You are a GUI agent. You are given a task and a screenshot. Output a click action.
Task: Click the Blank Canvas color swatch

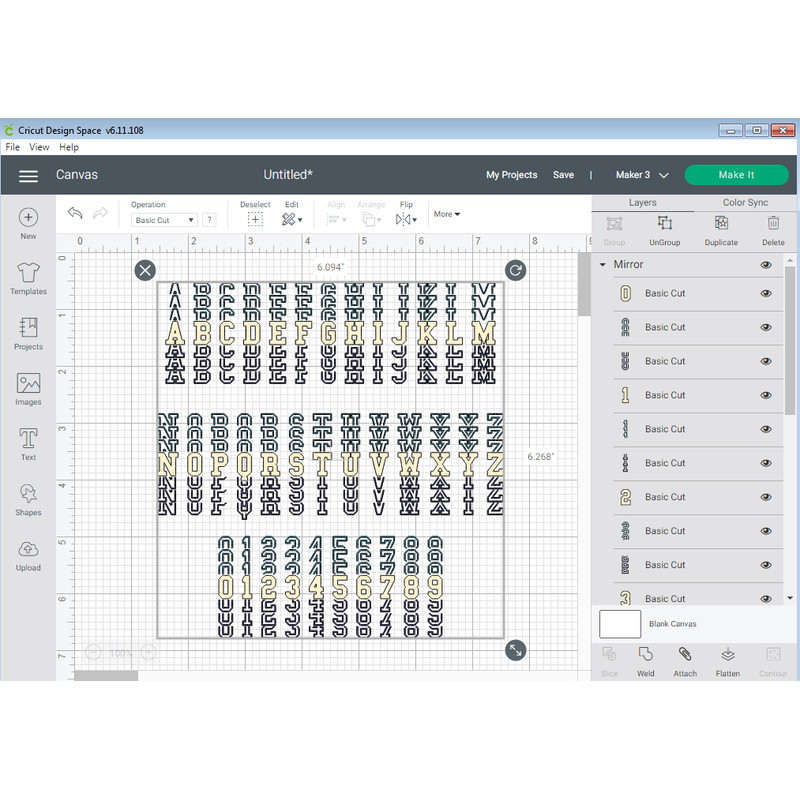[x=620, y=624]
